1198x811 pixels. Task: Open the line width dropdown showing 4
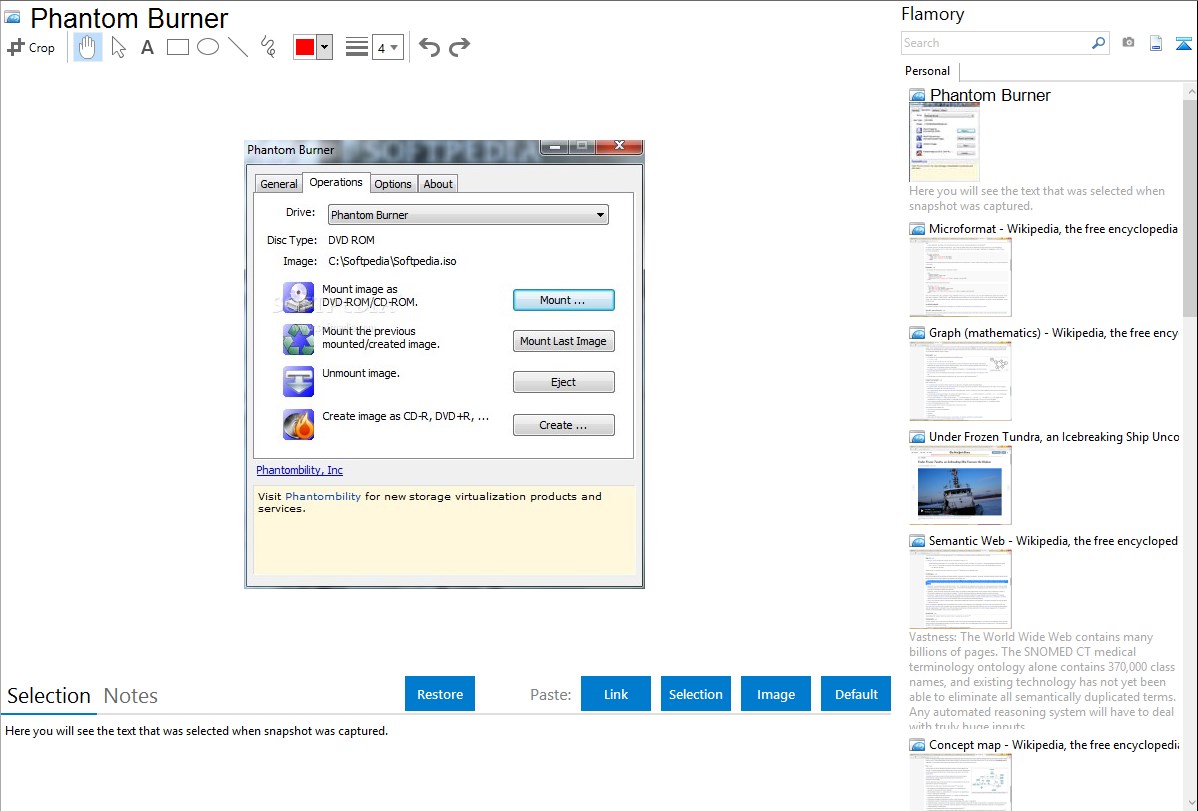tap(387, 47)
